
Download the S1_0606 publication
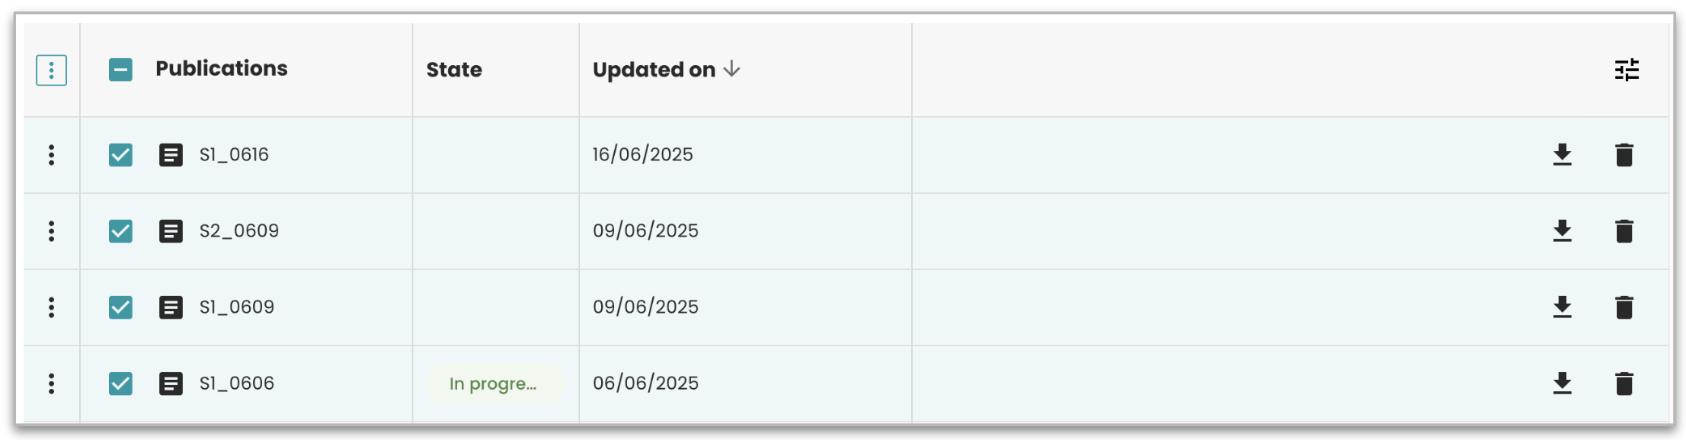point(1562,383)
